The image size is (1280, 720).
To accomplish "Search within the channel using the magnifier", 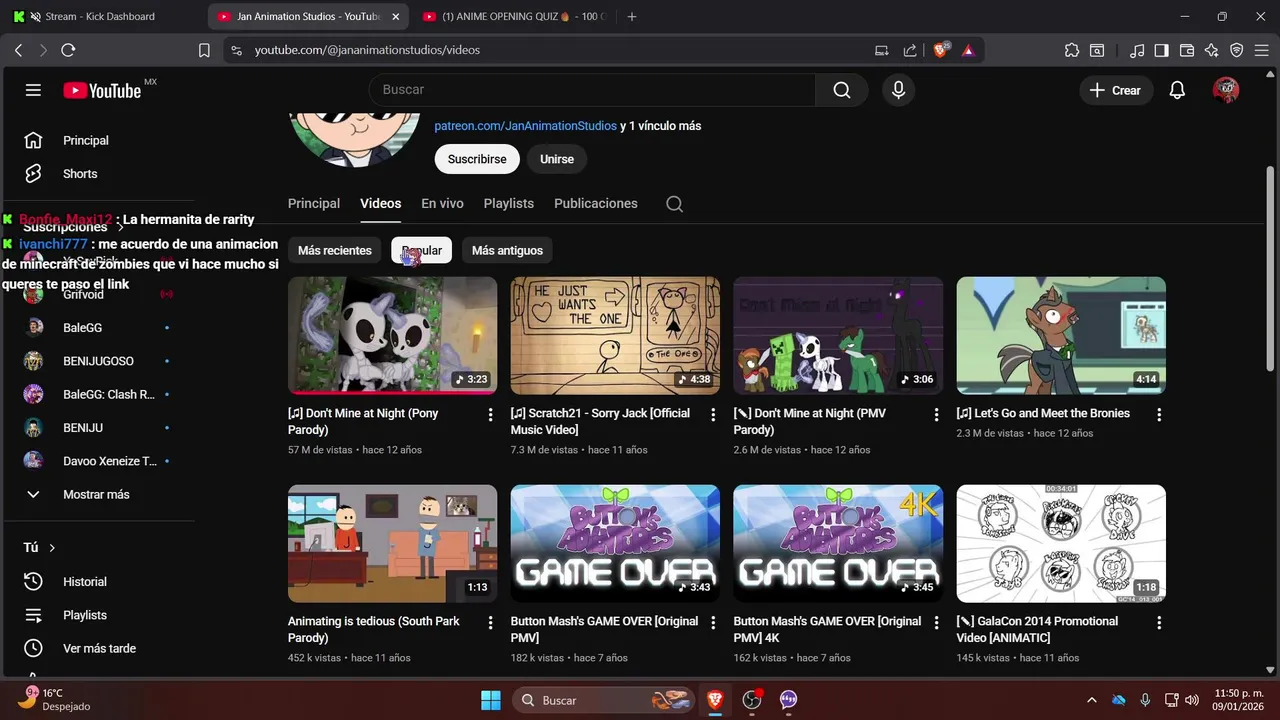I will point(675,203).
